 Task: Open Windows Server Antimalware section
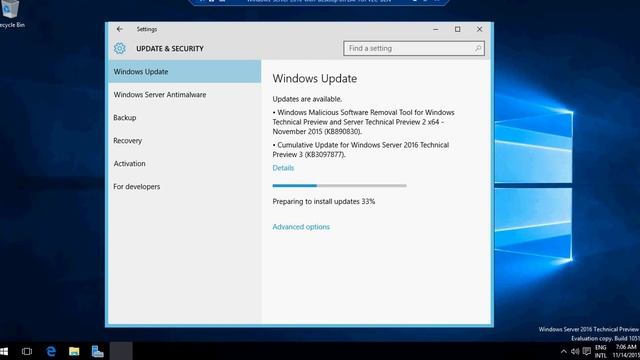(x=184, y=95)
